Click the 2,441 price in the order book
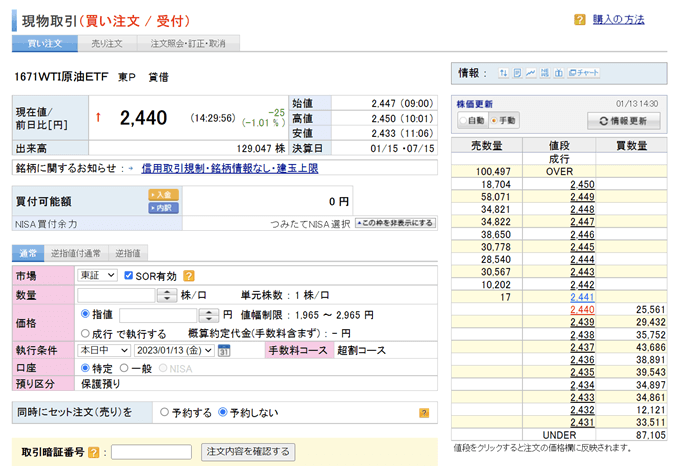The image size is (680, 466). [582, 297]
